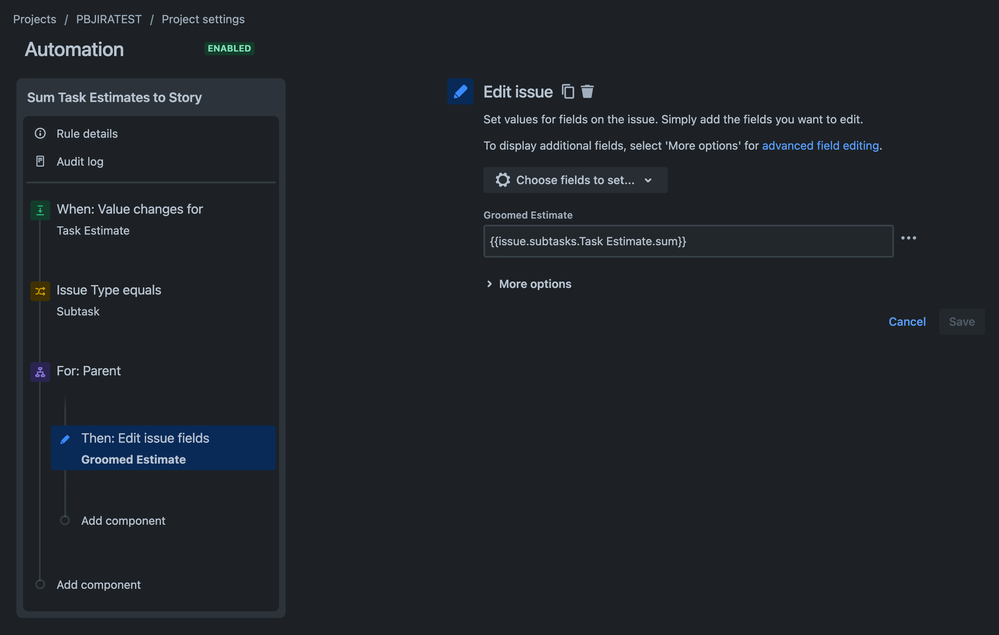Follow the advanced field editing link
999x635 pixels.
(x=821, y=146)
